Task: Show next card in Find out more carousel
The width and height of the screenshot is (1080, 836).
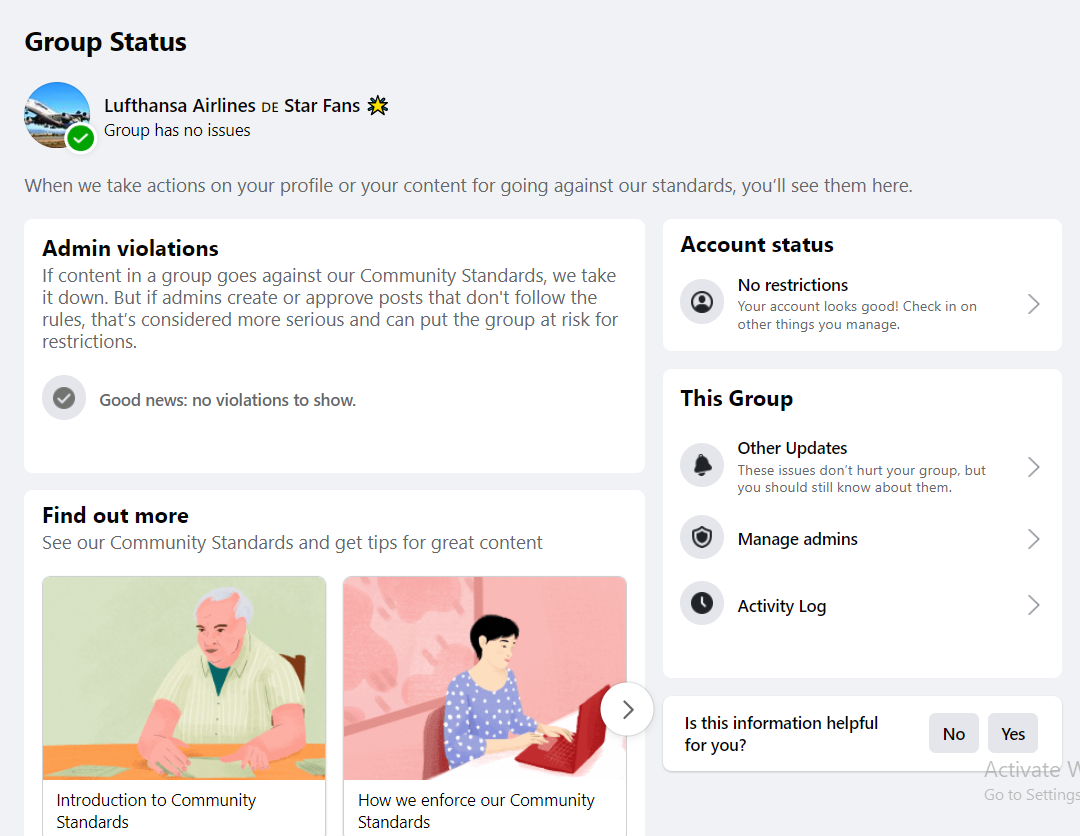Action: [627, 709]
